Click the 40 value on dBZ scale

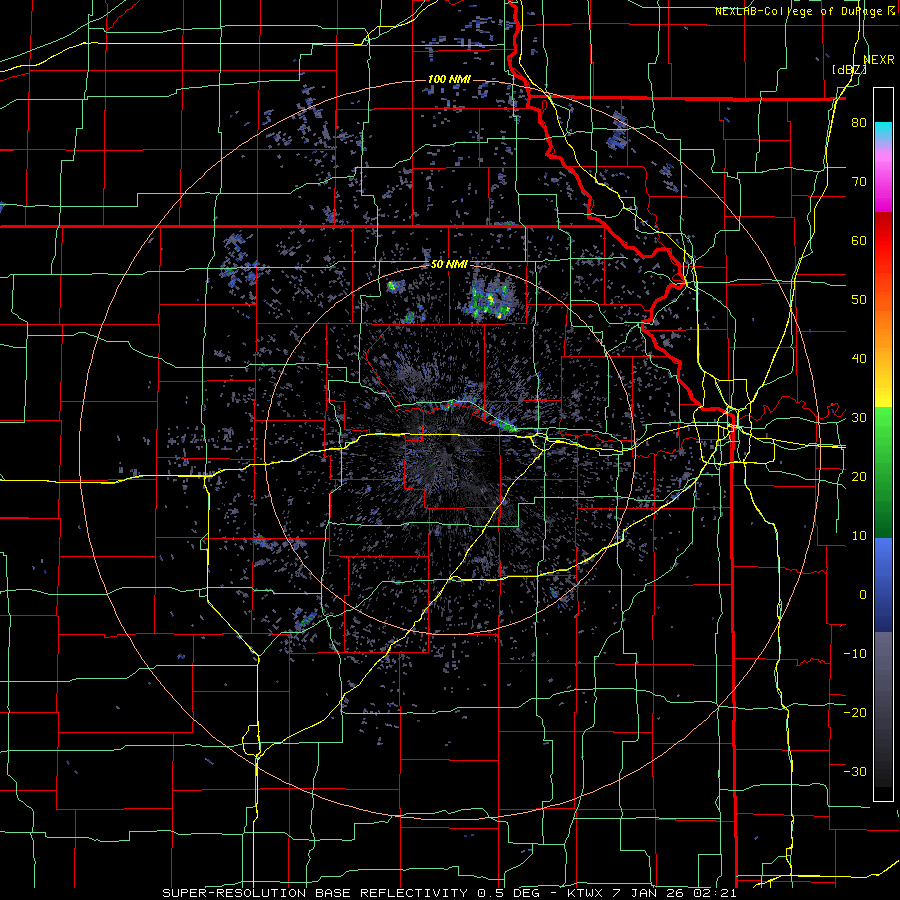[859, 359]
